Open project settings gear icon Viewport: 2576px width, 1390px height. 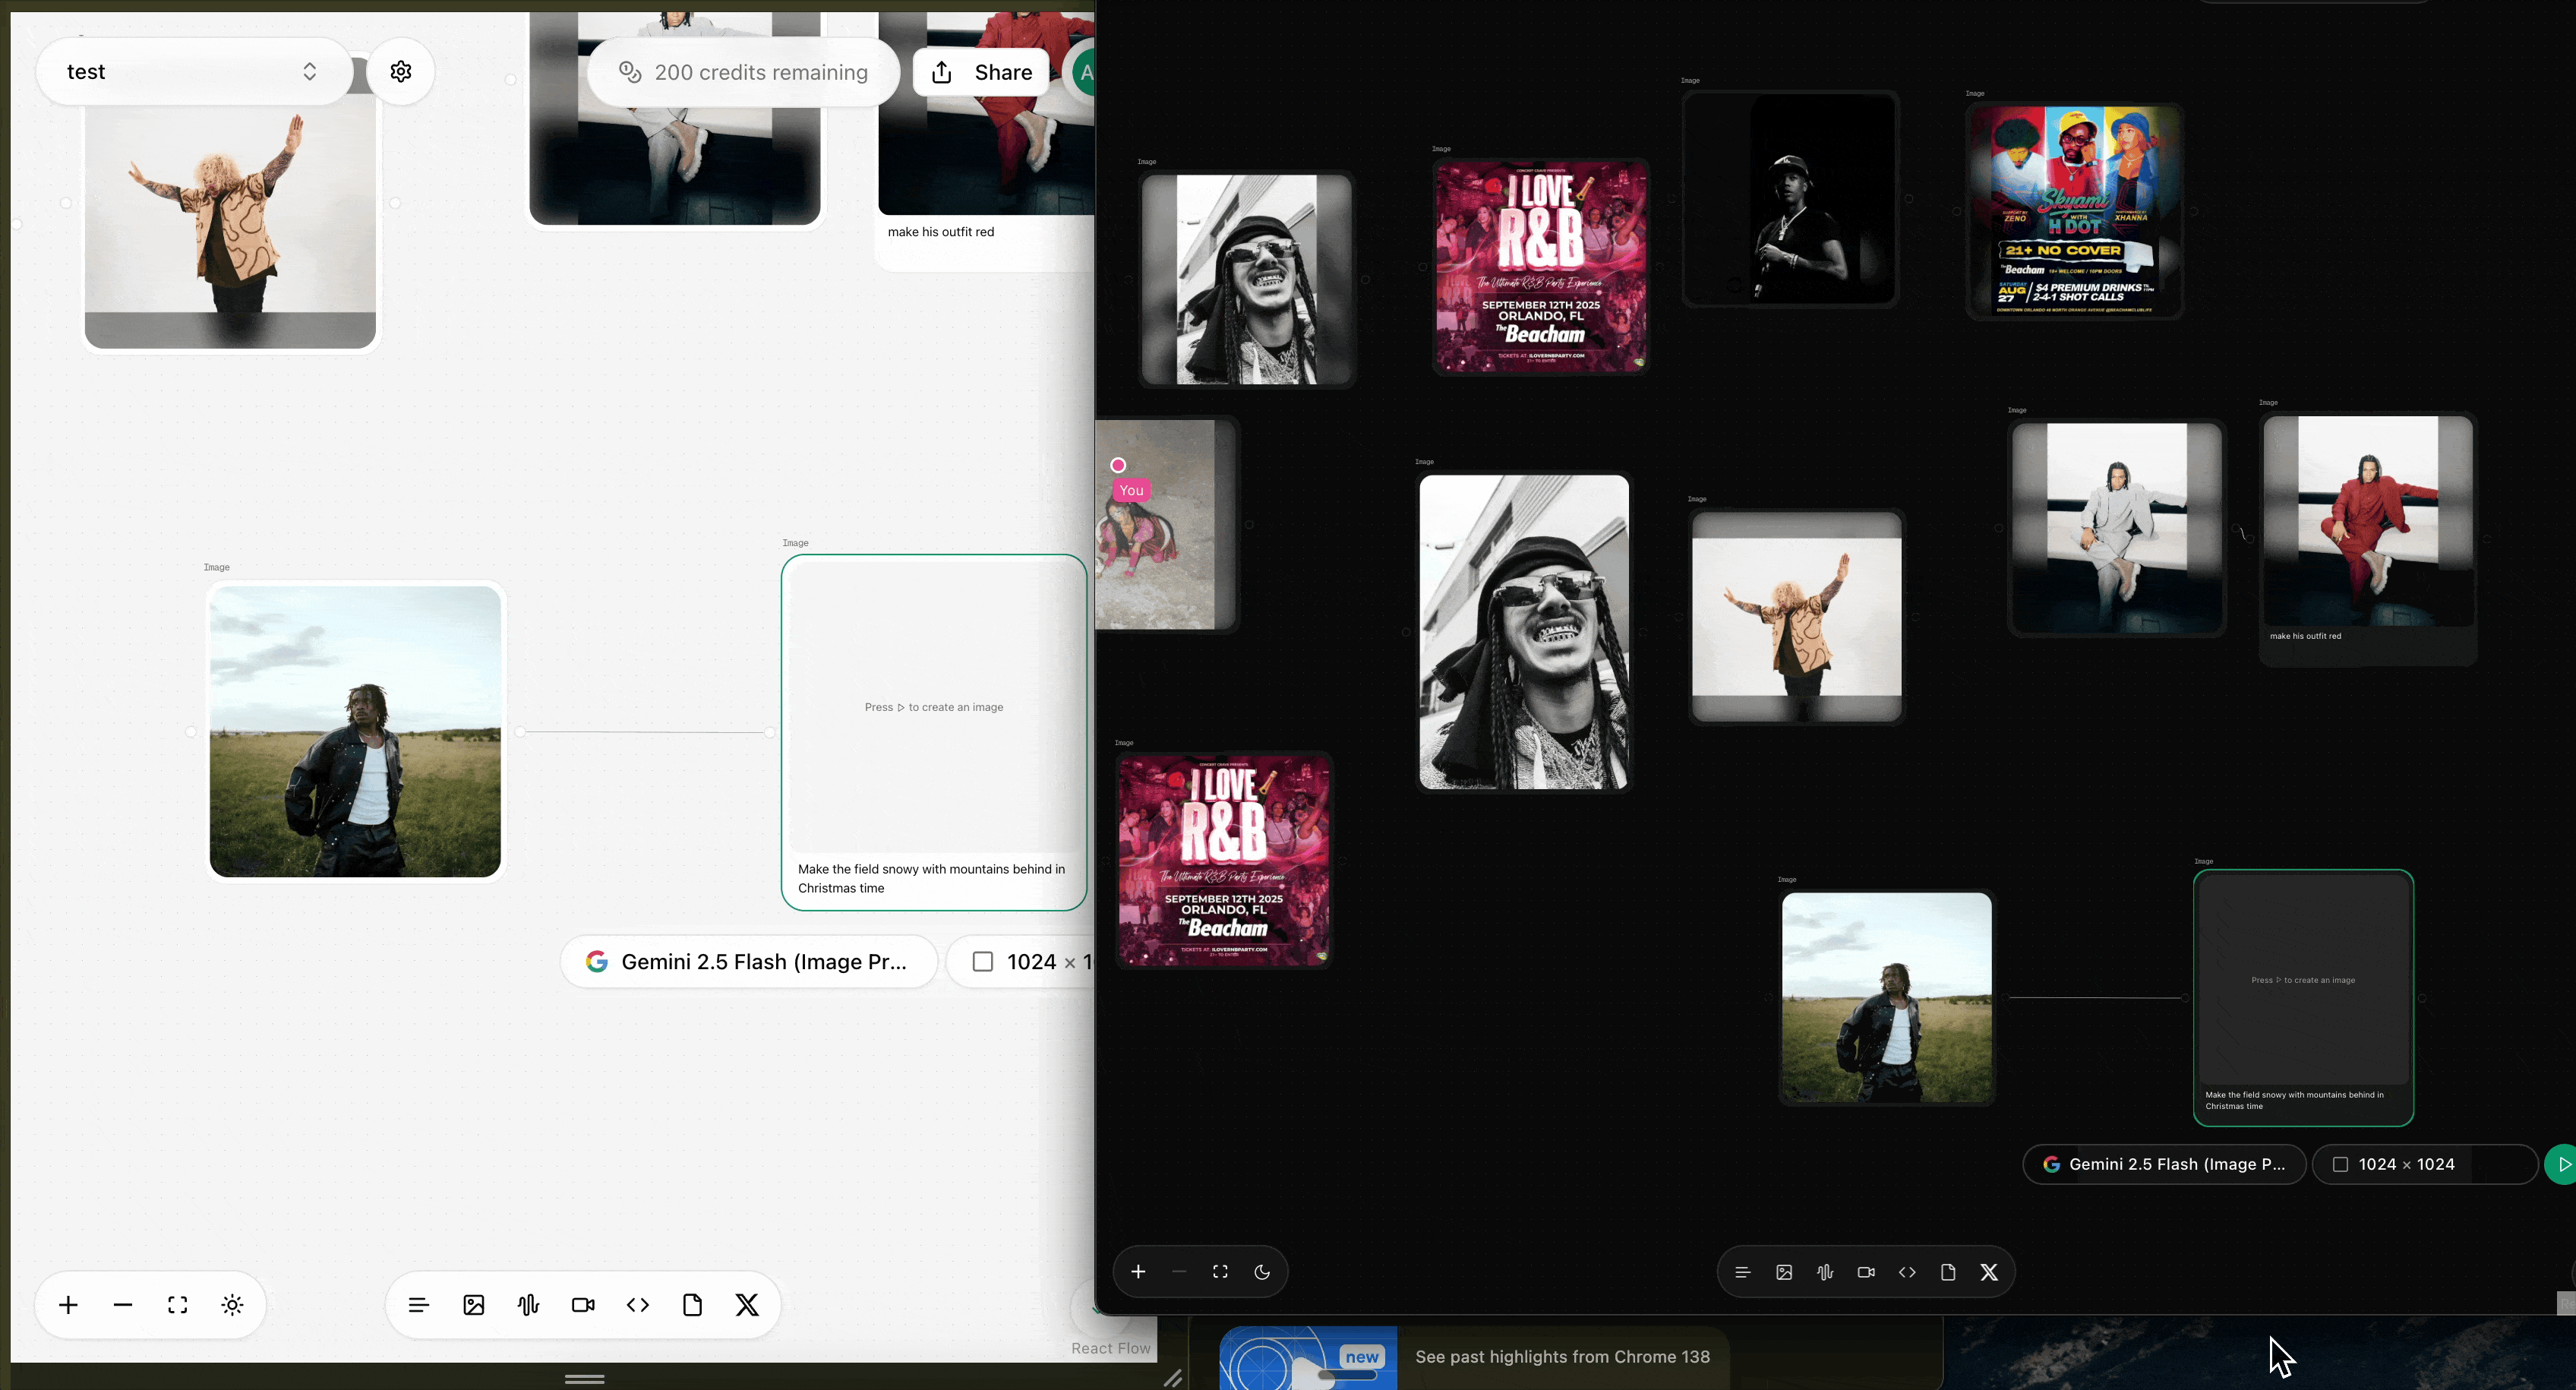(401, 72)
